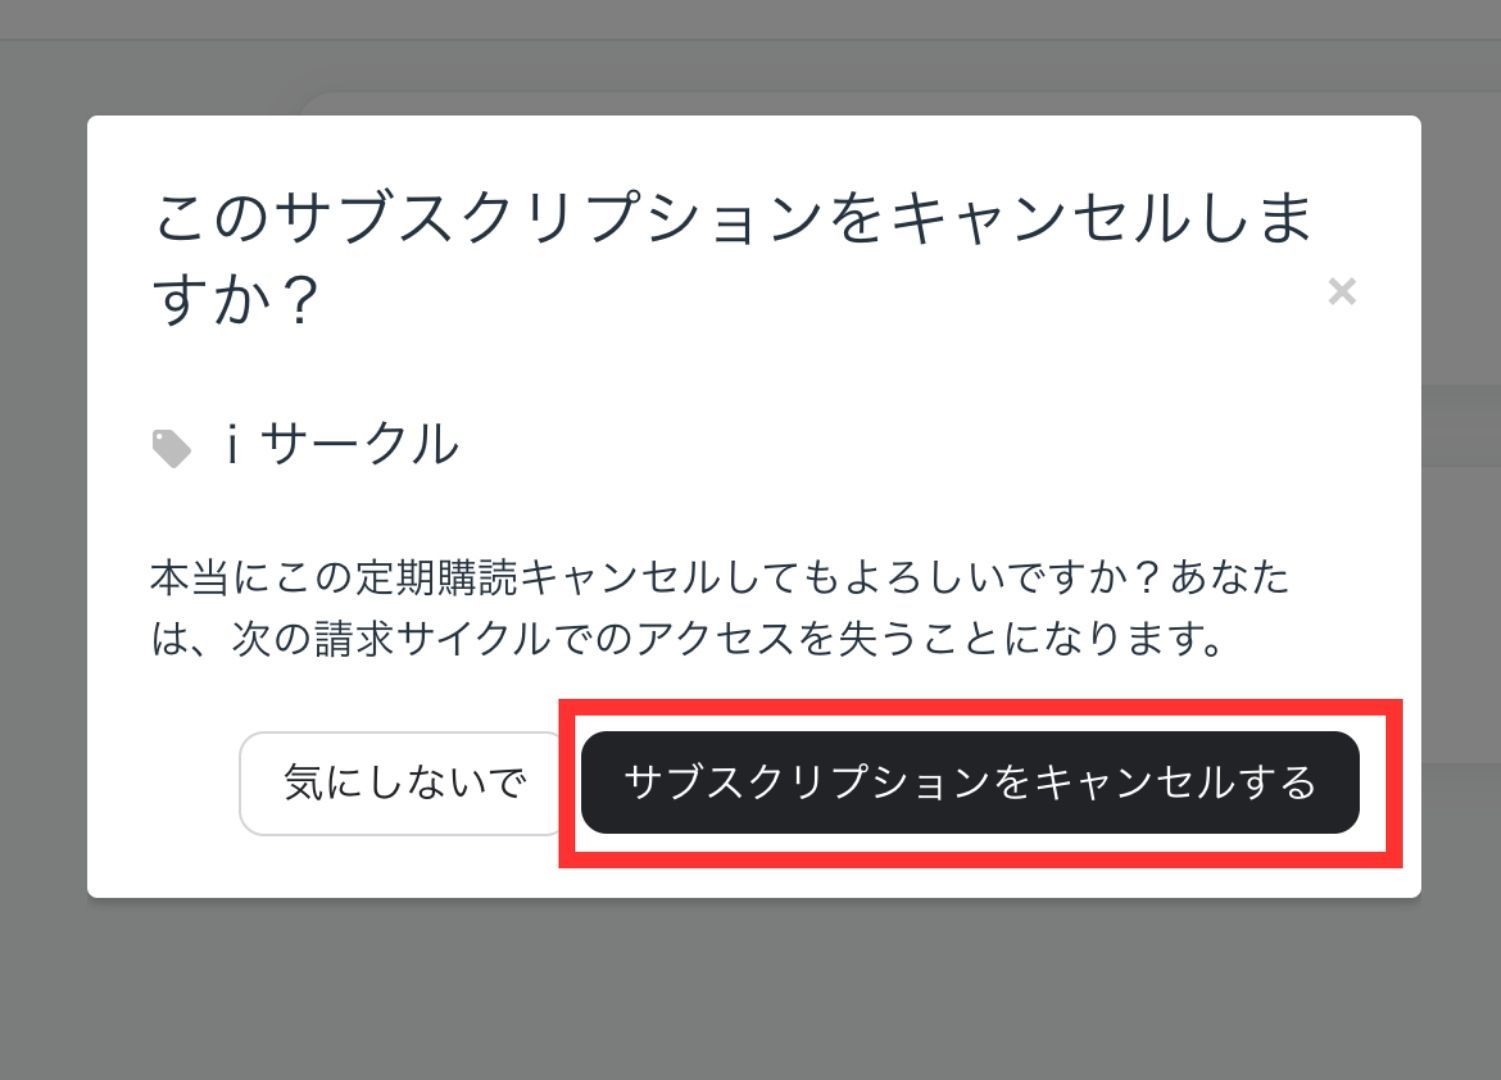Confirm with サブスクリプションをキャンセルする button
The width and height of the screenshot is (1501, 1080).
tap(970, 782)
